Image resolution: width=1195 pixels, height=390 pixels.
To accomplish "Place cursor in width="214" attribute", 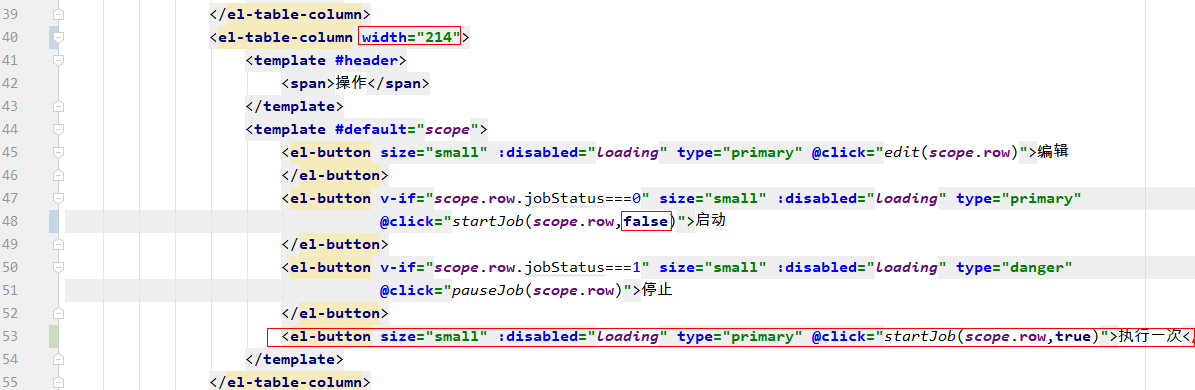I will [x=411, y=37].
